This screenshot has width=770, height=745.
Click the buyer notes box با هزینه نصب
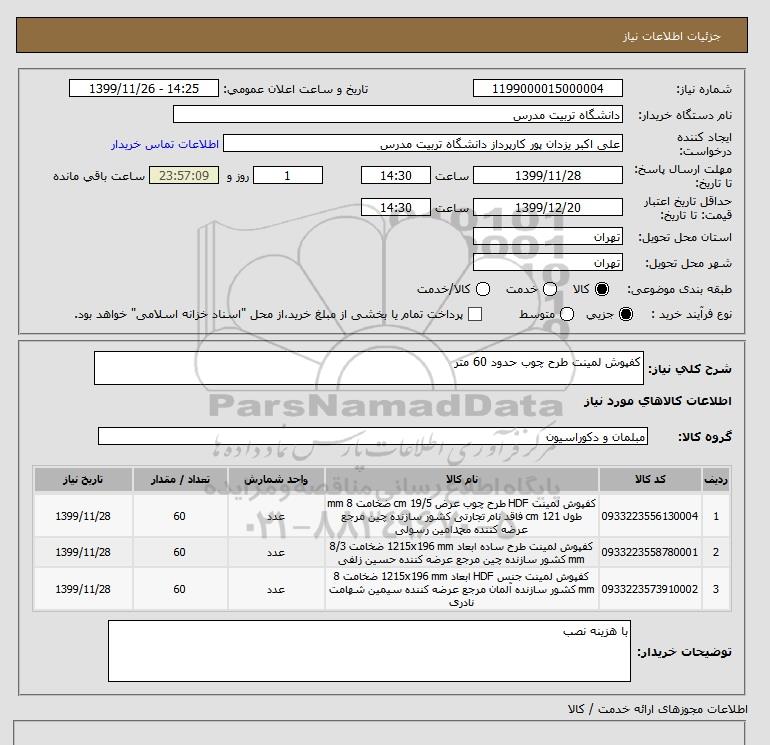369,651
